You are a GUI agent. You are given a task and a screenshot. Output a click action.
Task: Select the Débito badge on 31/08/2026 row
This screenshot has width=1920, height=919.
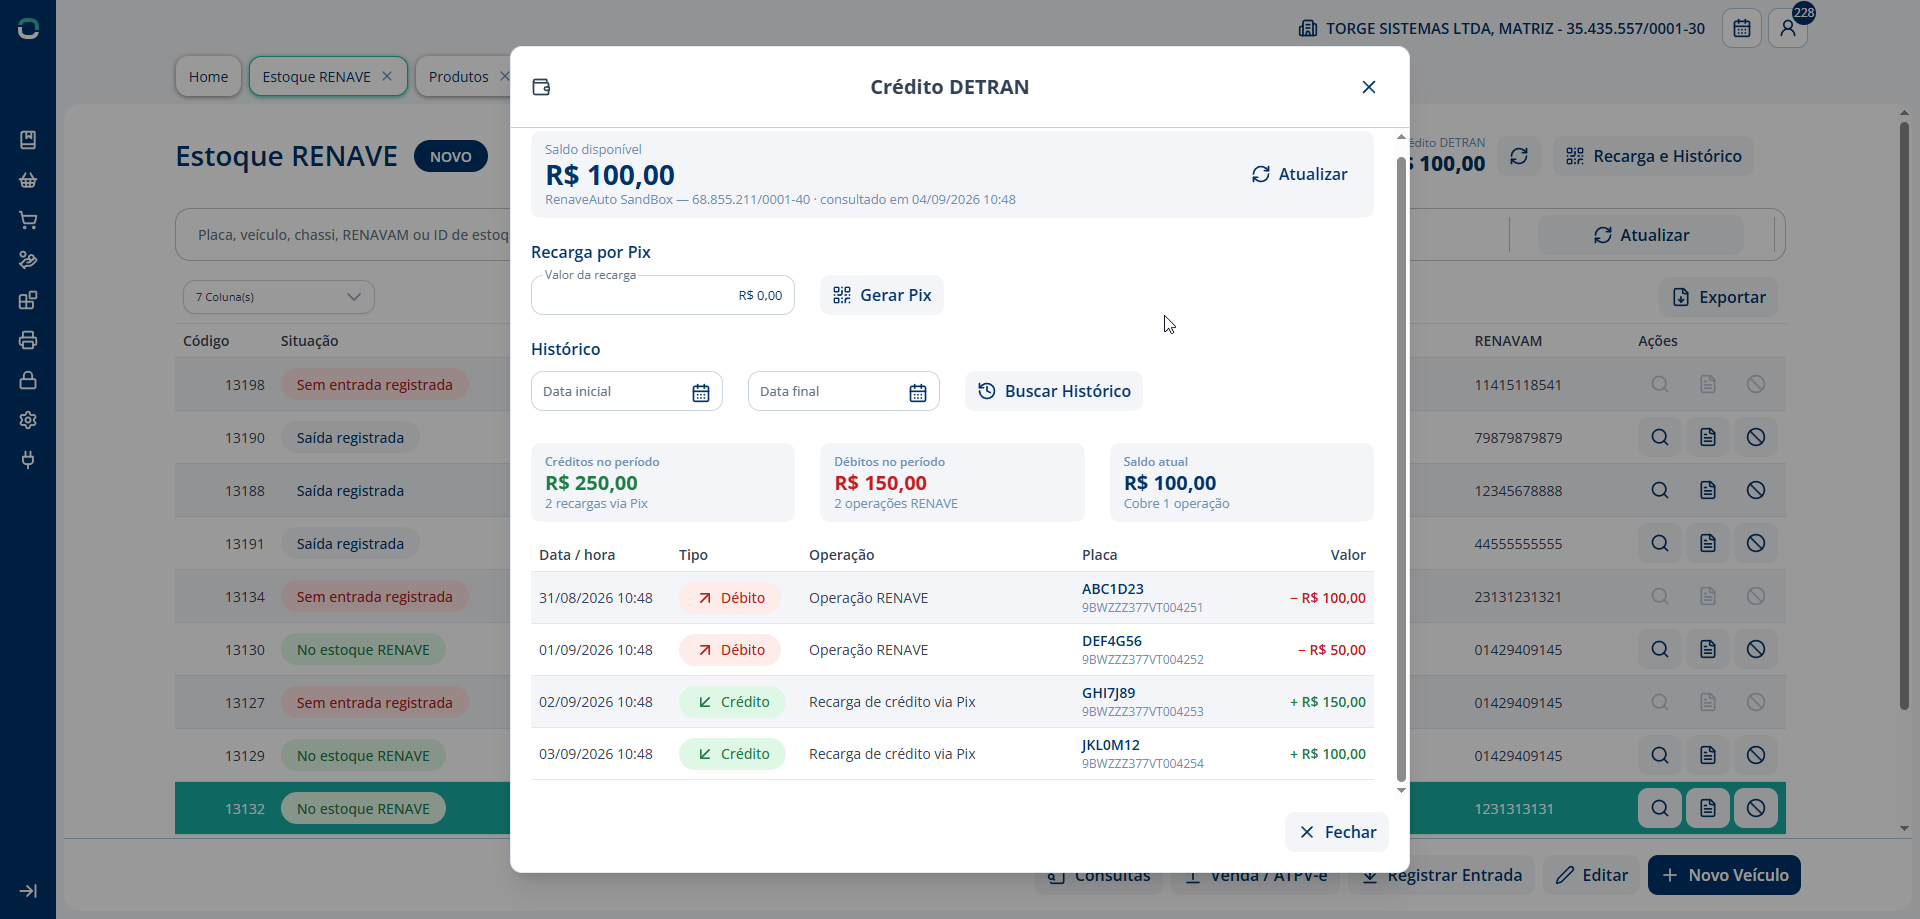(x=730, y=598)
